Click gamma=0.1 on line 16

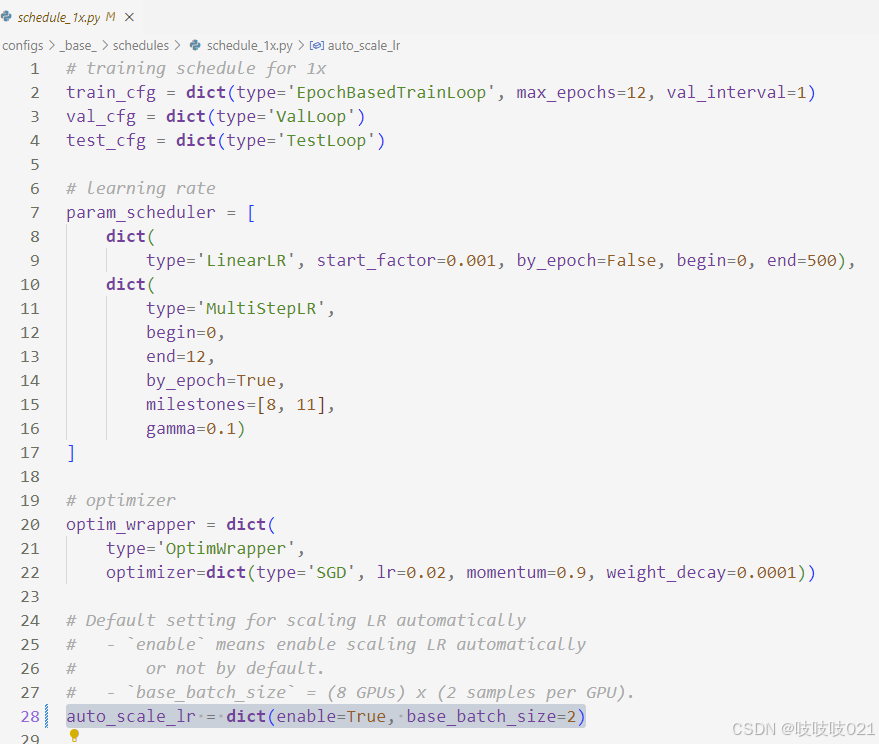pos(191,428)
